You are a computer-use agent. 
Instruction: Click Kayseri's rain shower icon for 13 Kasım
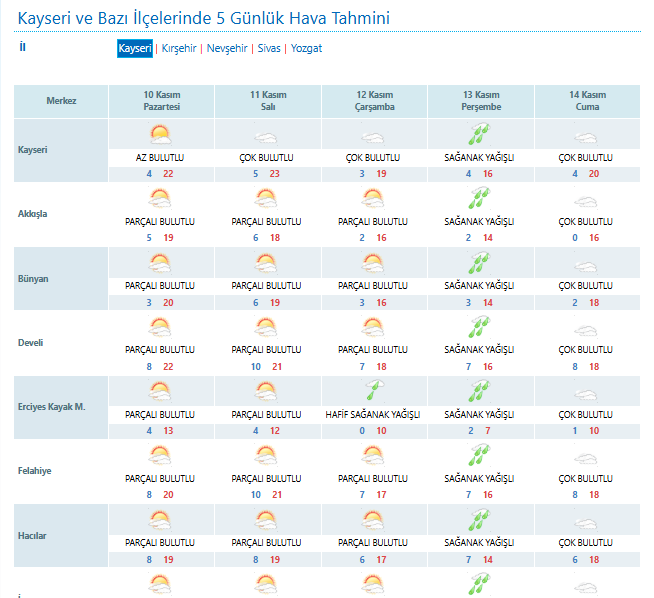click(x=479, y=135)
